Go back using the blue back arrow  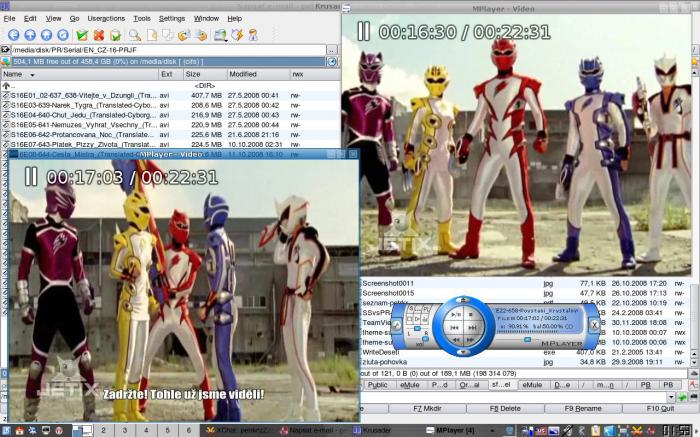coord(13,35)
